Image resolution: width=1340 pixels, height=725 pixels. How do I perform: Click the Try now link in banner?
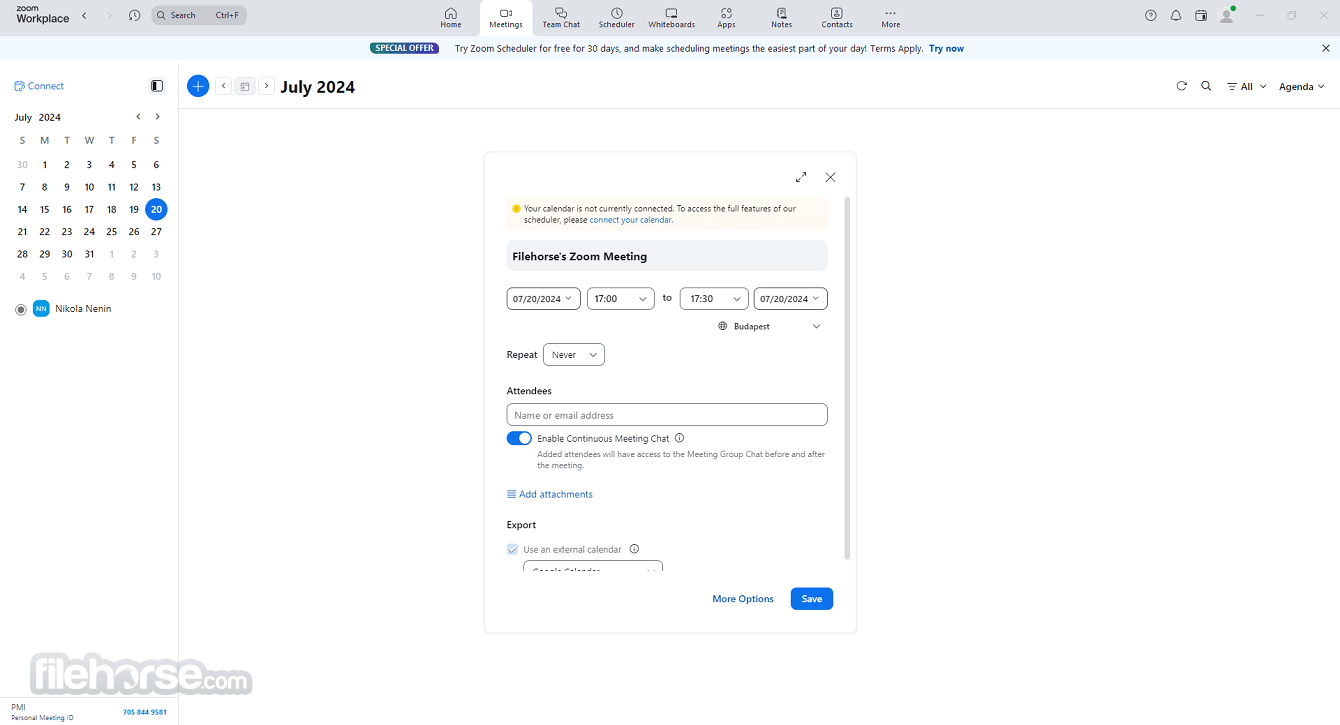click(x=946, y=48)
